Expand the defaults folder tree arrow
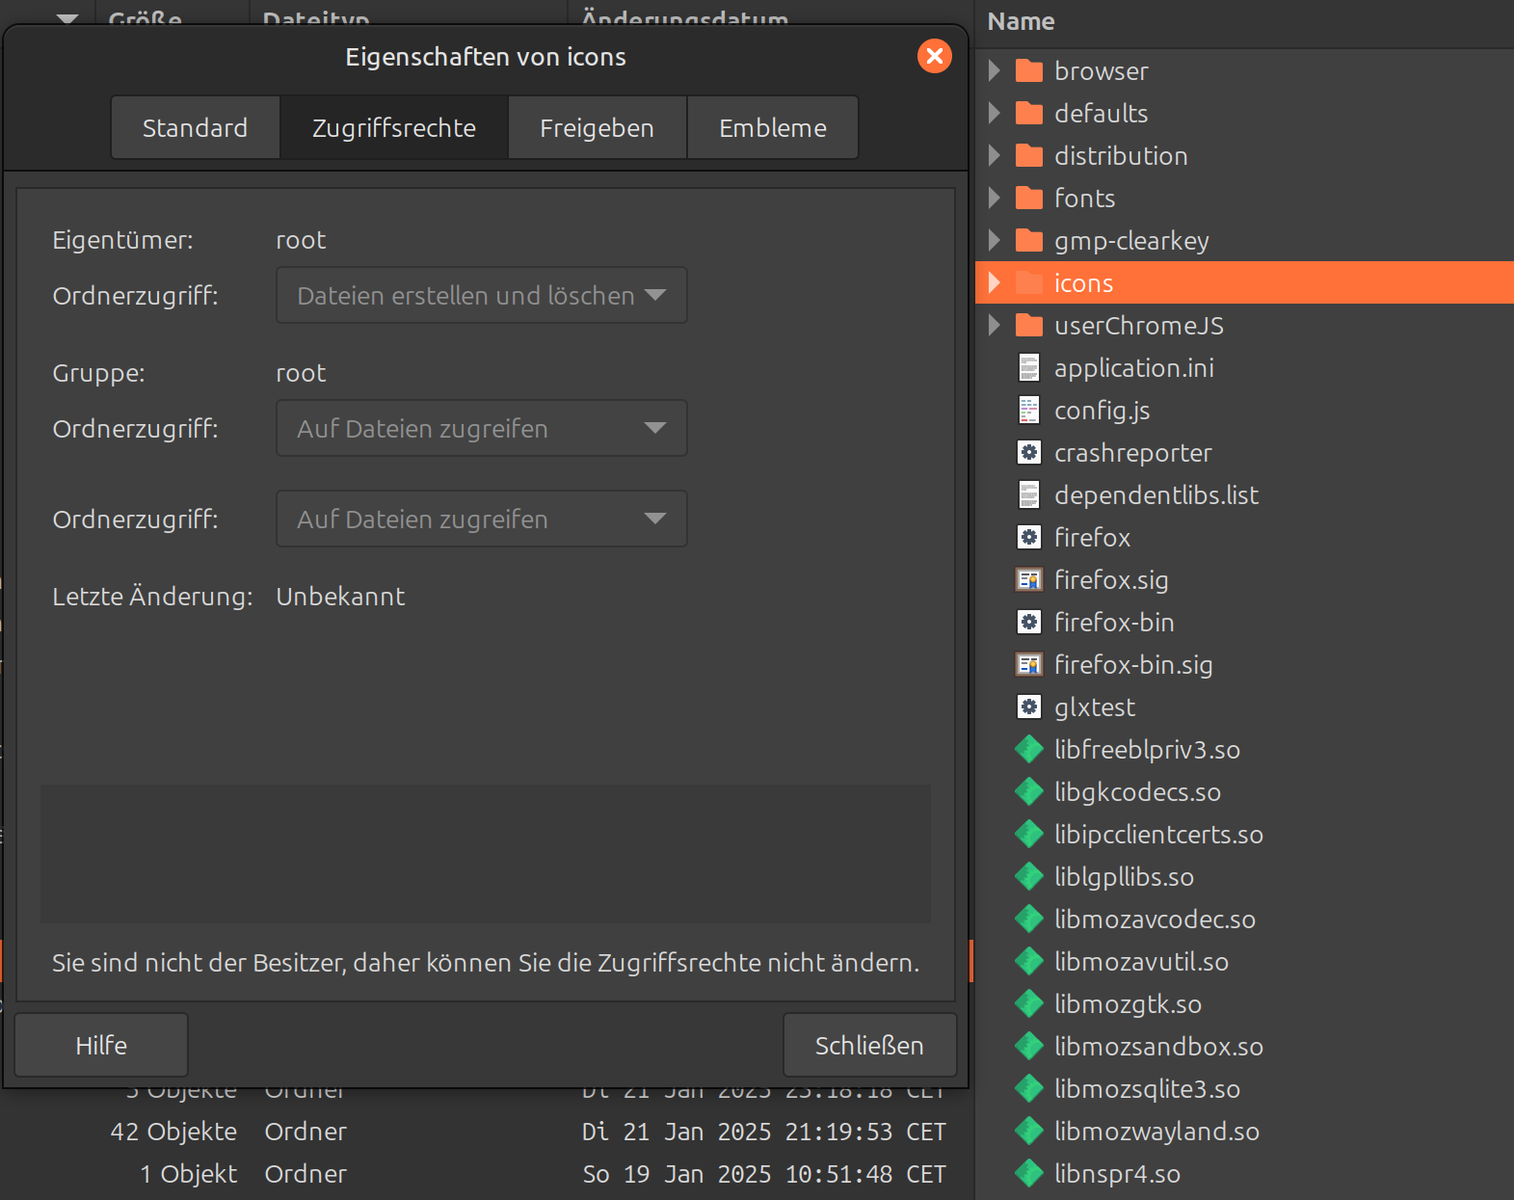The width and height of the screenshot is (1514, 1200). pos(994,113)
